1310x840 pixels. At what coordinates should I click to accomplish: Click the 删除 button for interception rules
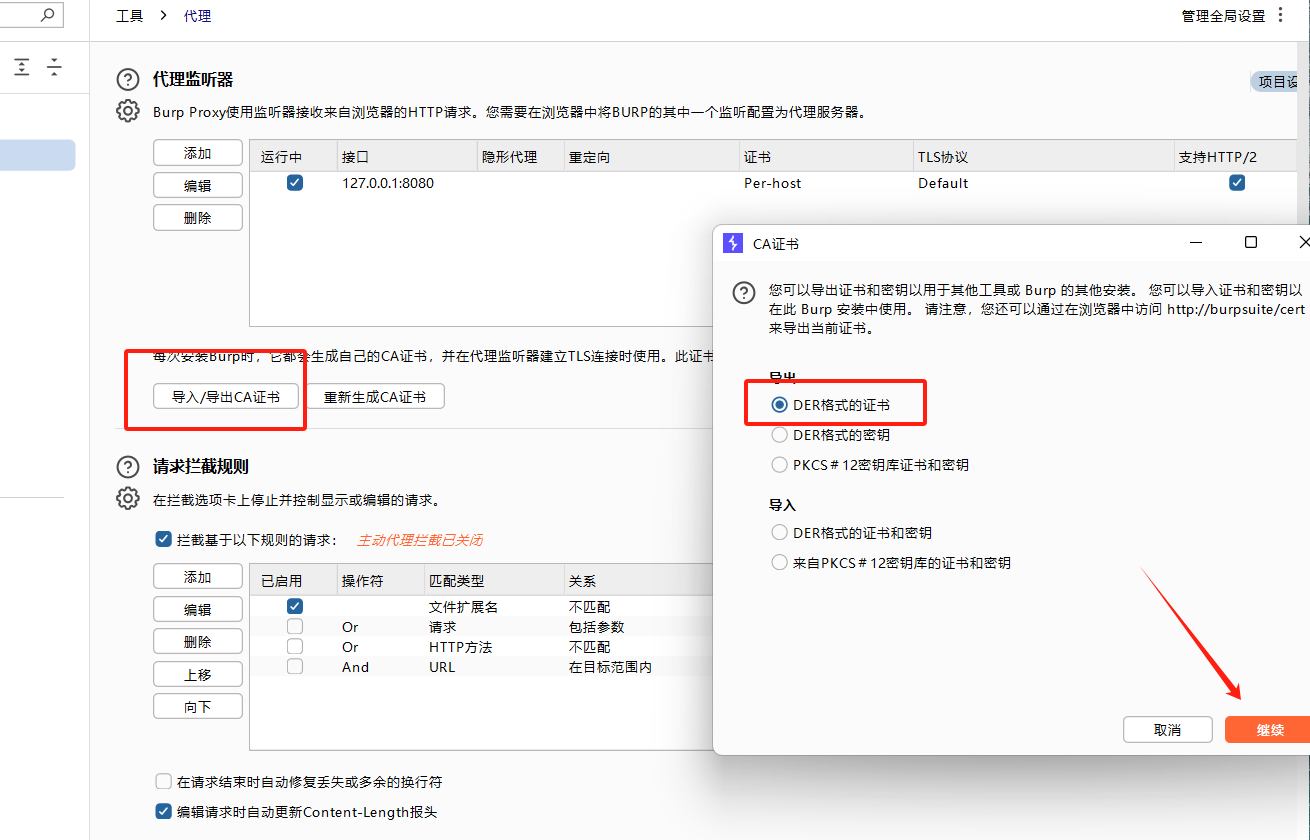pos(198,641)
